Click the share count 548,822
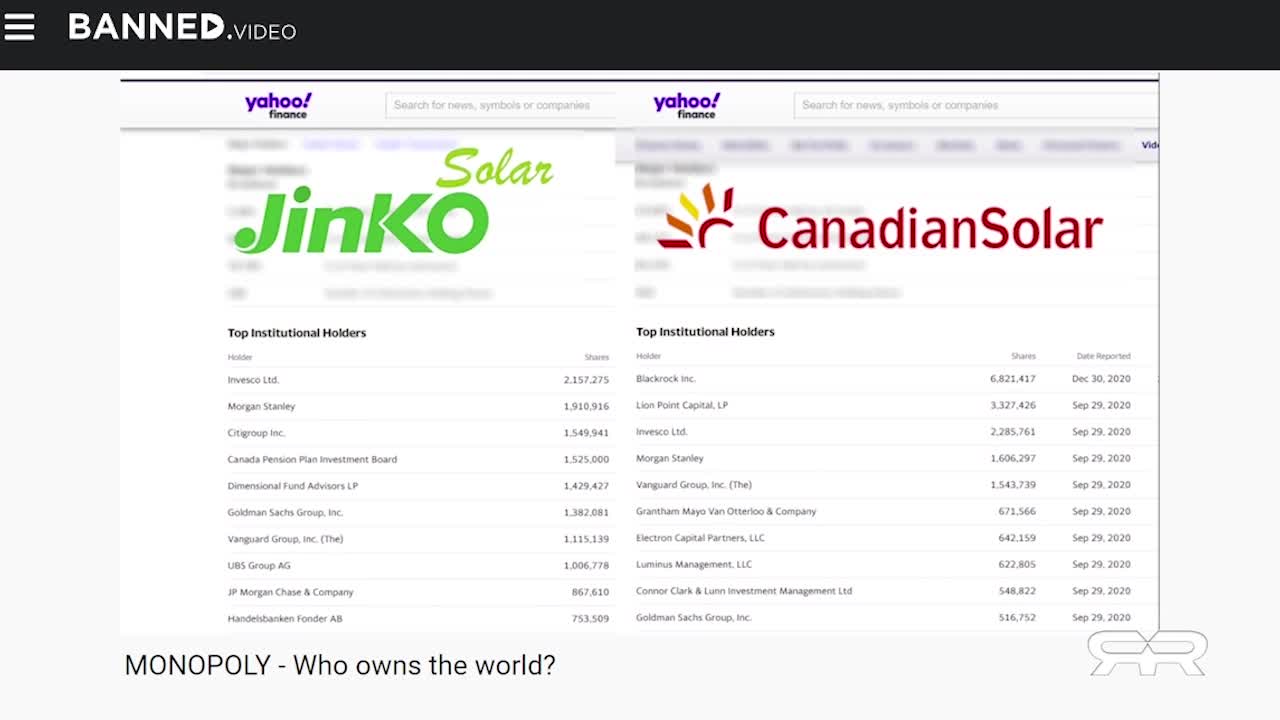Image resolution: width=1280 pixels, height=720 pixels. point(1017,591)
